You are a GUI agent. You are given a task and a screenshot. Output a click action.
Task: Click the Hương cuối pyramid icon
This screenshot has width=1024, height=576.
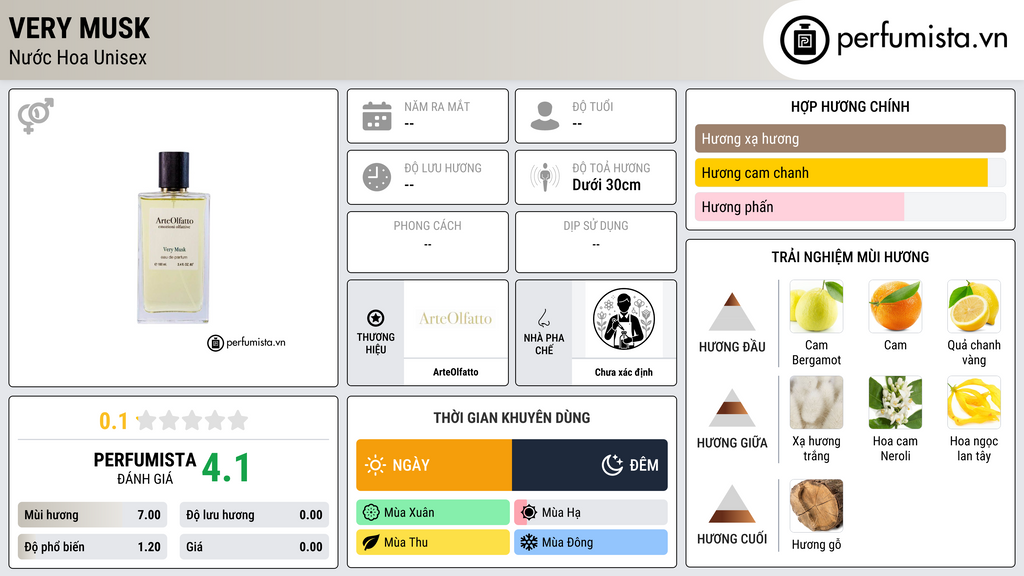click(x=732, y=504)
